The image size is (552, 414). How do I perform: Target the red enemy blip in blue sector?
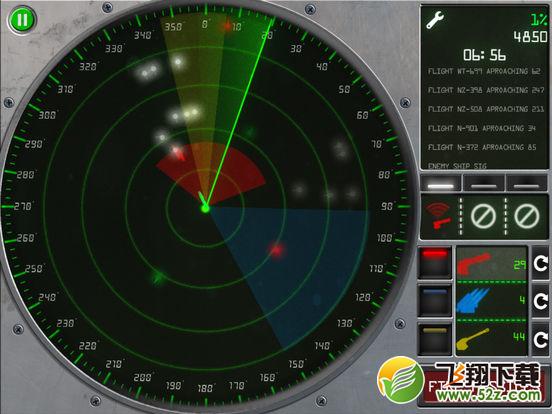pos(277,250)
